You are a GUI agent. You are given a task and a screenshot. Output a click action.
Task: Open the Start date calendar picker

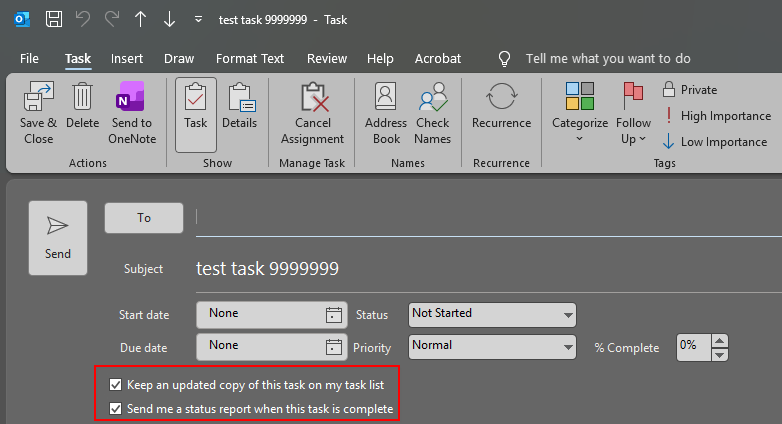click(x=334, y=315)
